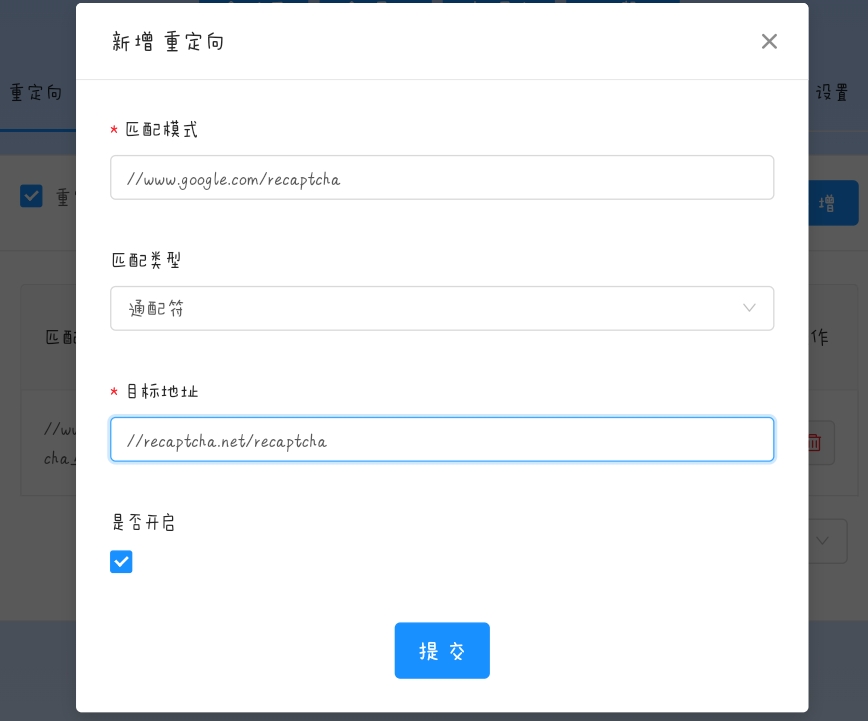Close the 新增重定向 dialog
This screenshot has height=721, width=868.
(769, 41)
